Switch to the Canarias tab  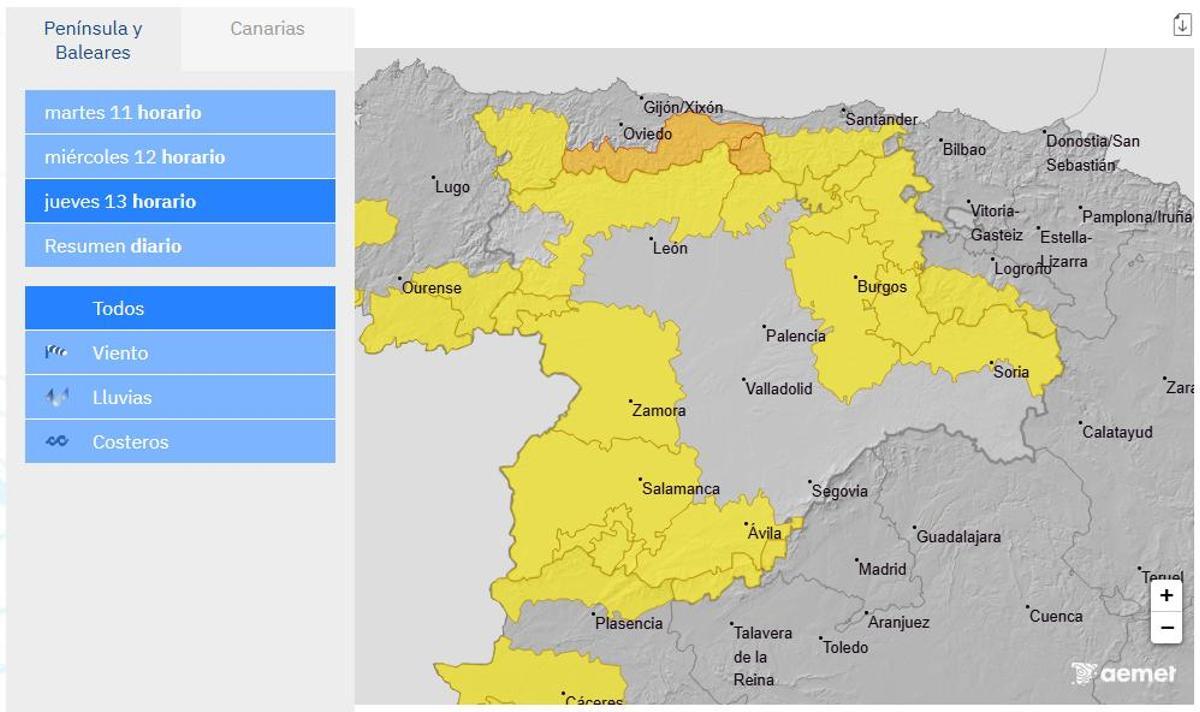click(267, 29)
